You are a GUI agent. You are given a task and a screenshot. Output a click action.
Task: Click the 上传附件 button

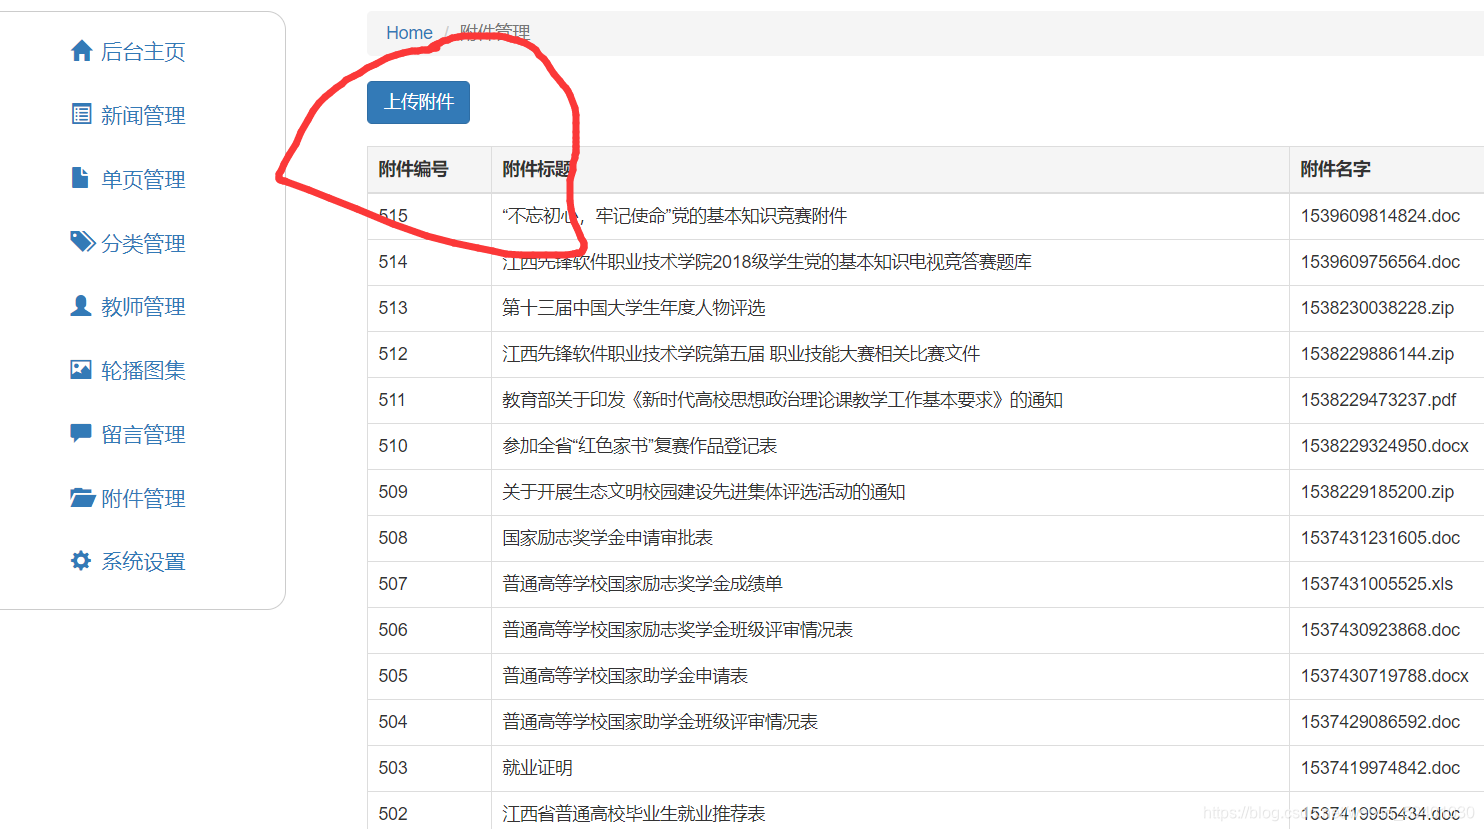418,102
